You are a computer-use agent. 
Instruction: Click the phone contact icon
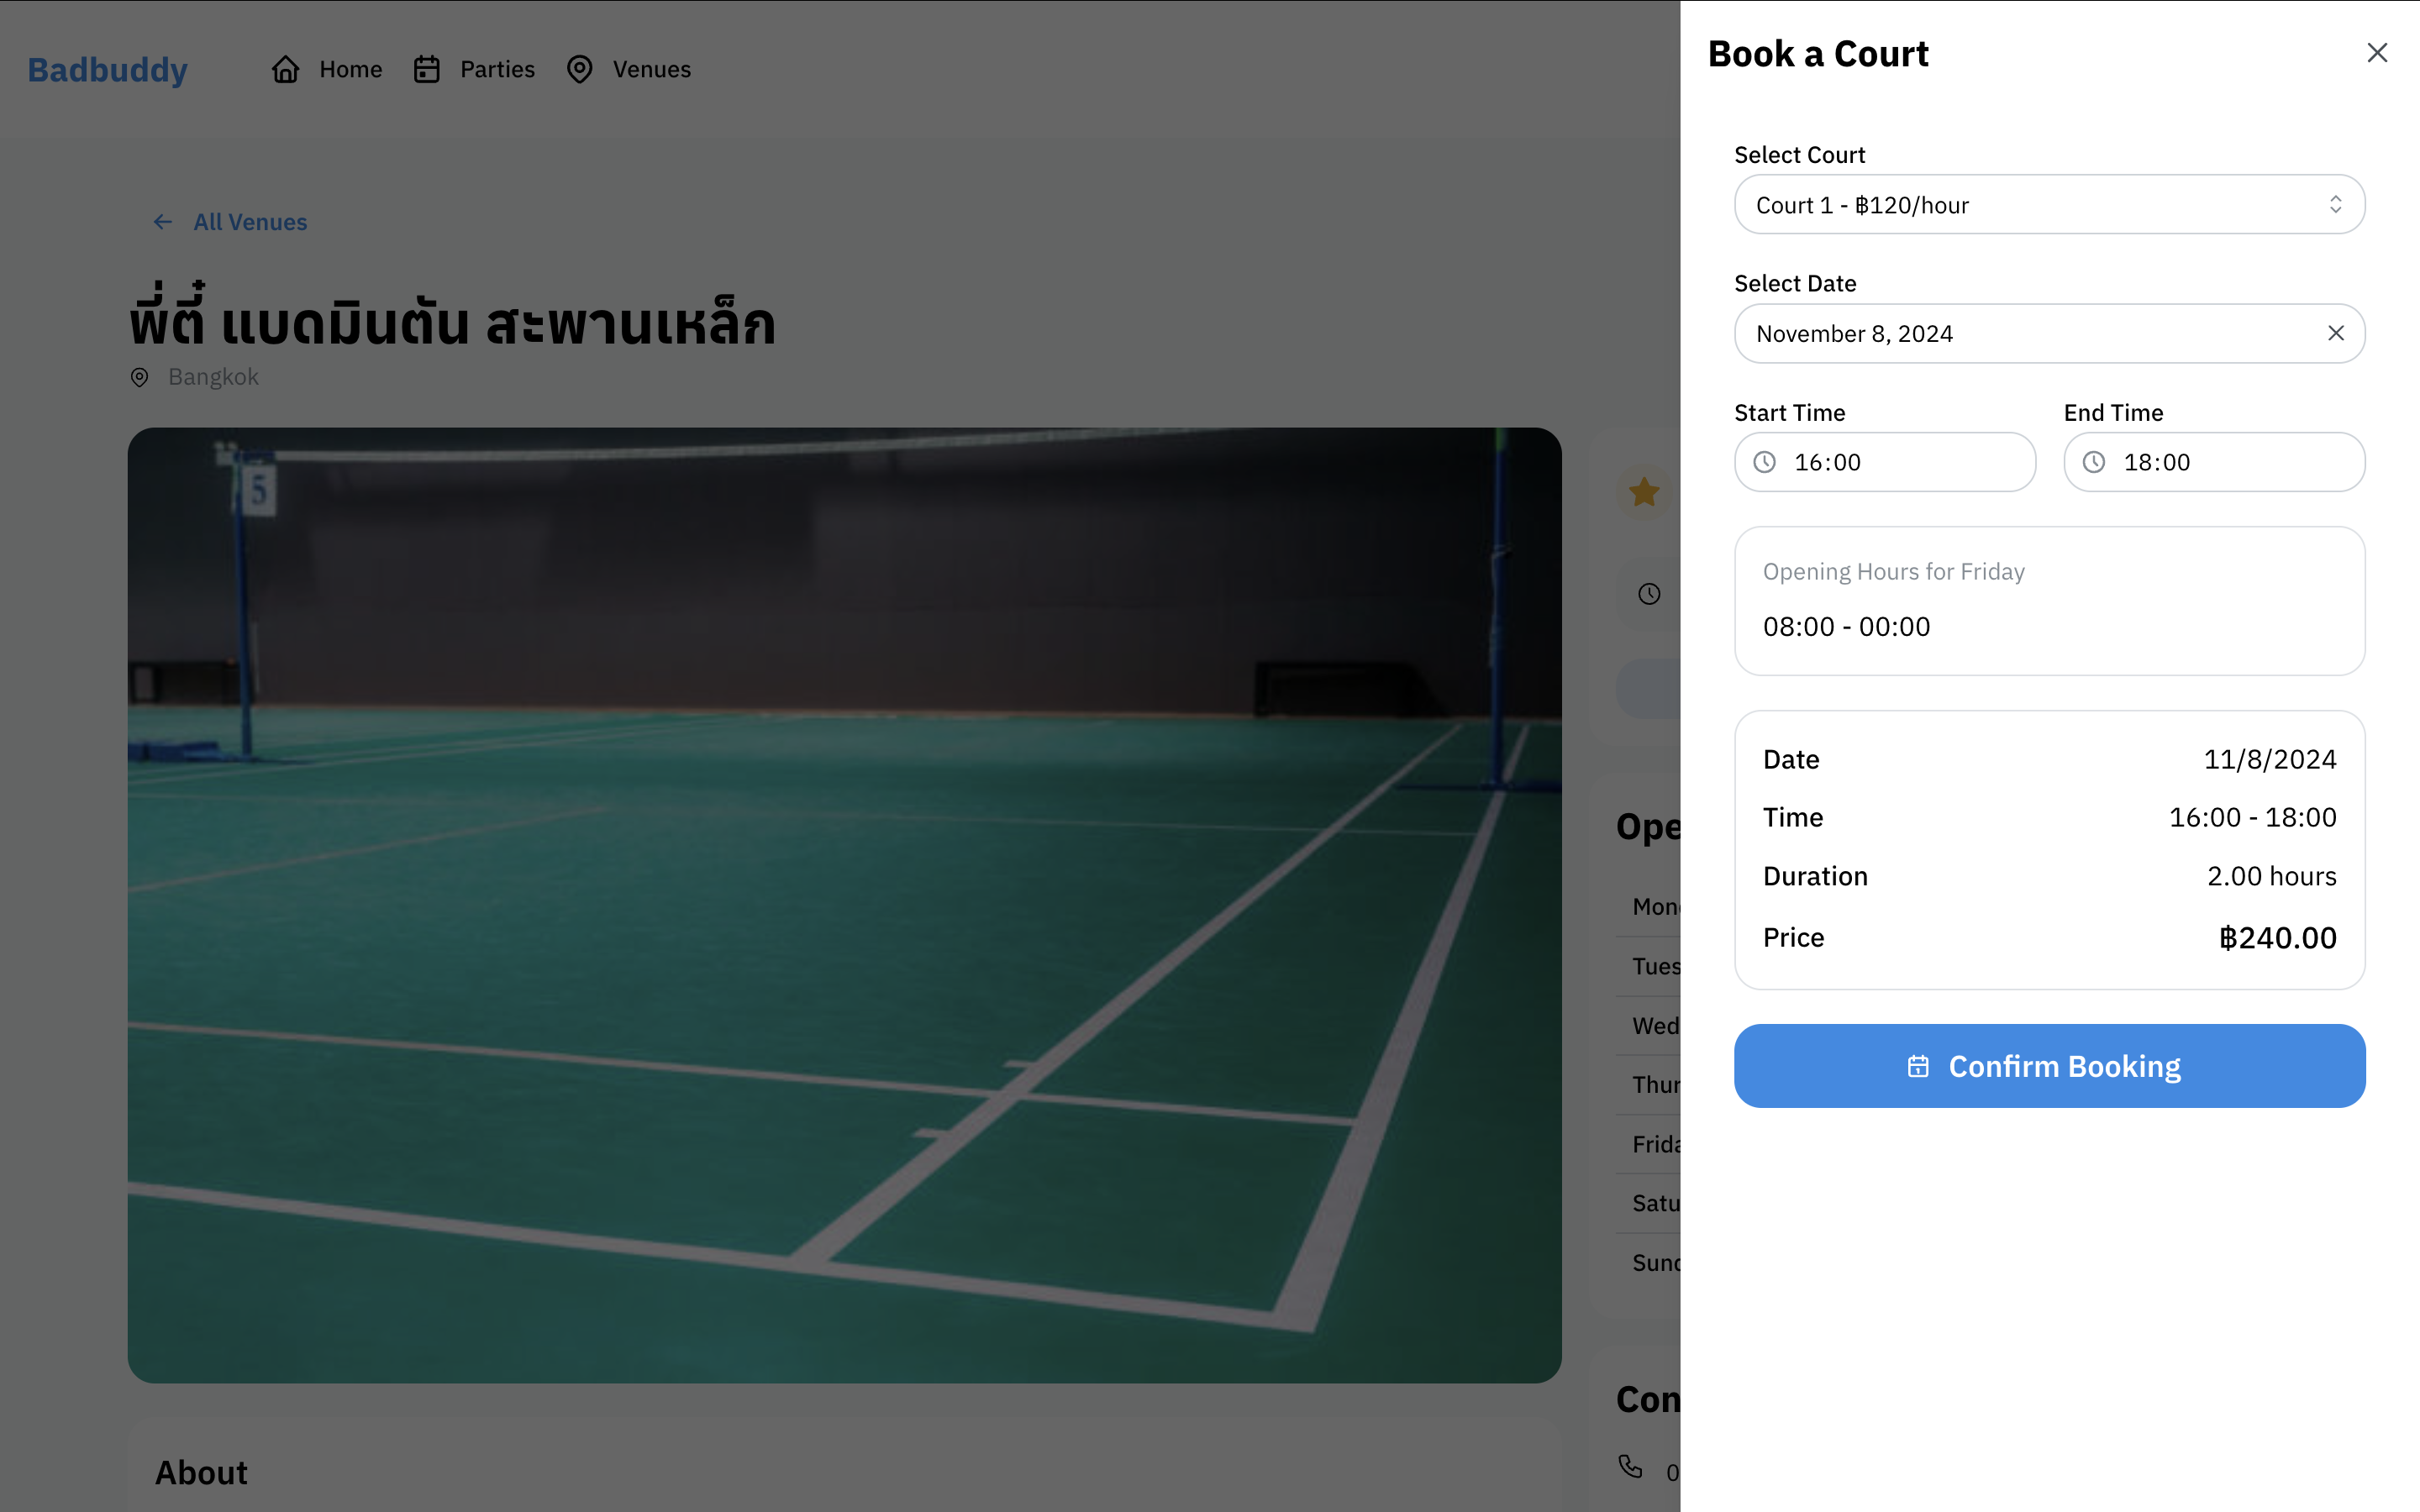point(1631,1466)
